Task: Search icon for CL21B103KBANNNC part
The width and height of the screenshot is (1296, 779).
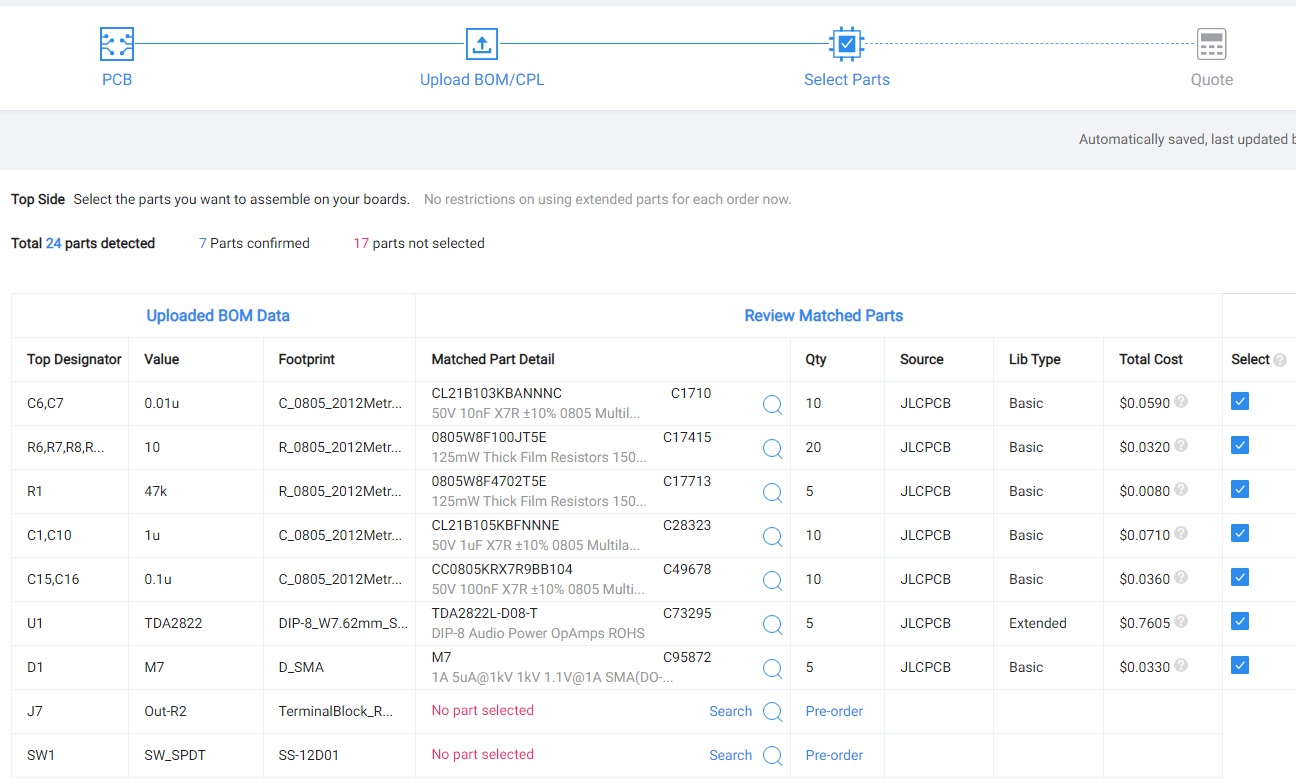Action: [x=773, y=404]
